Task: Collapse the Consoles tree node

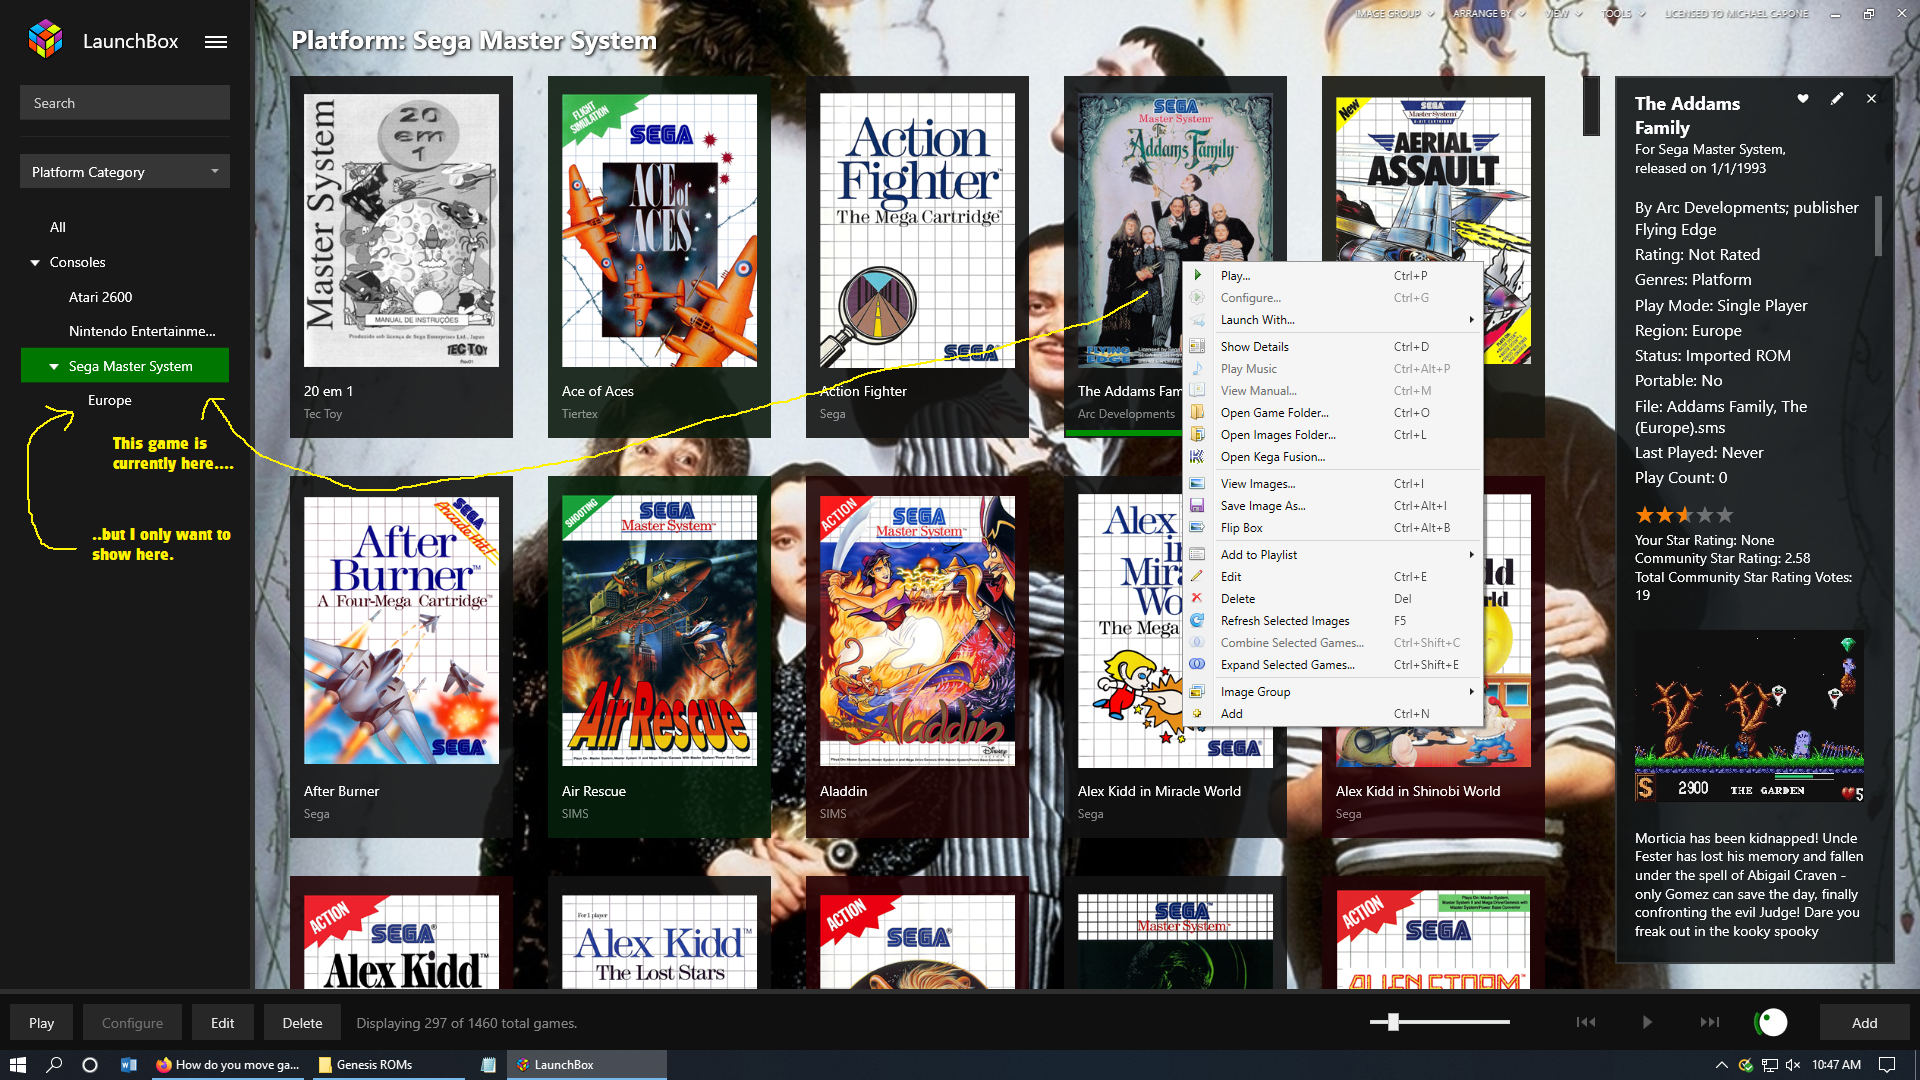Action: 35,262
